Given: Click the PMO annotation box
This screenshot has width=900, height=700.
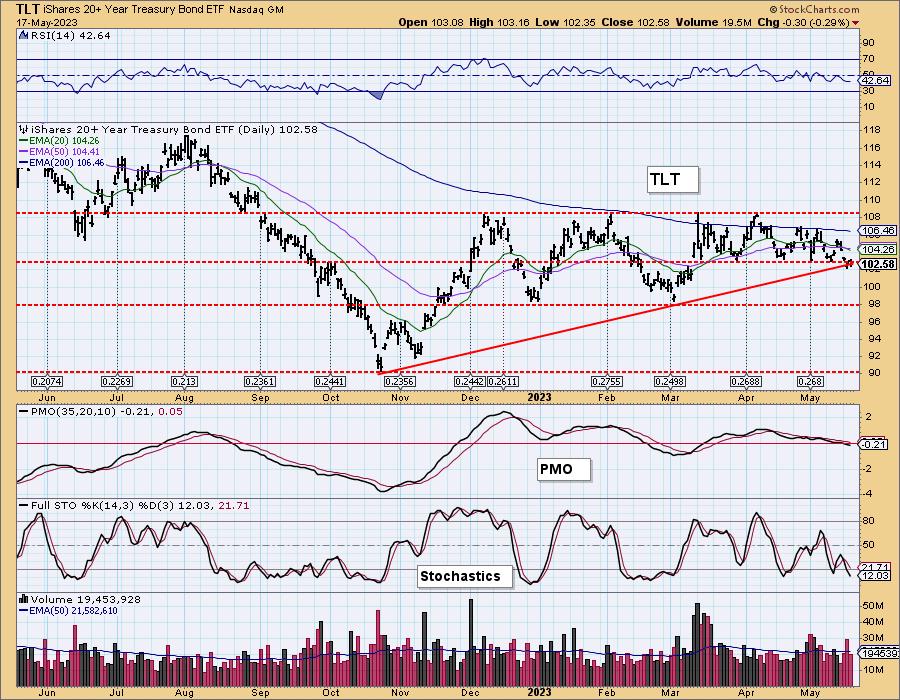Looking at the screenshot, I should pos(564,469).
